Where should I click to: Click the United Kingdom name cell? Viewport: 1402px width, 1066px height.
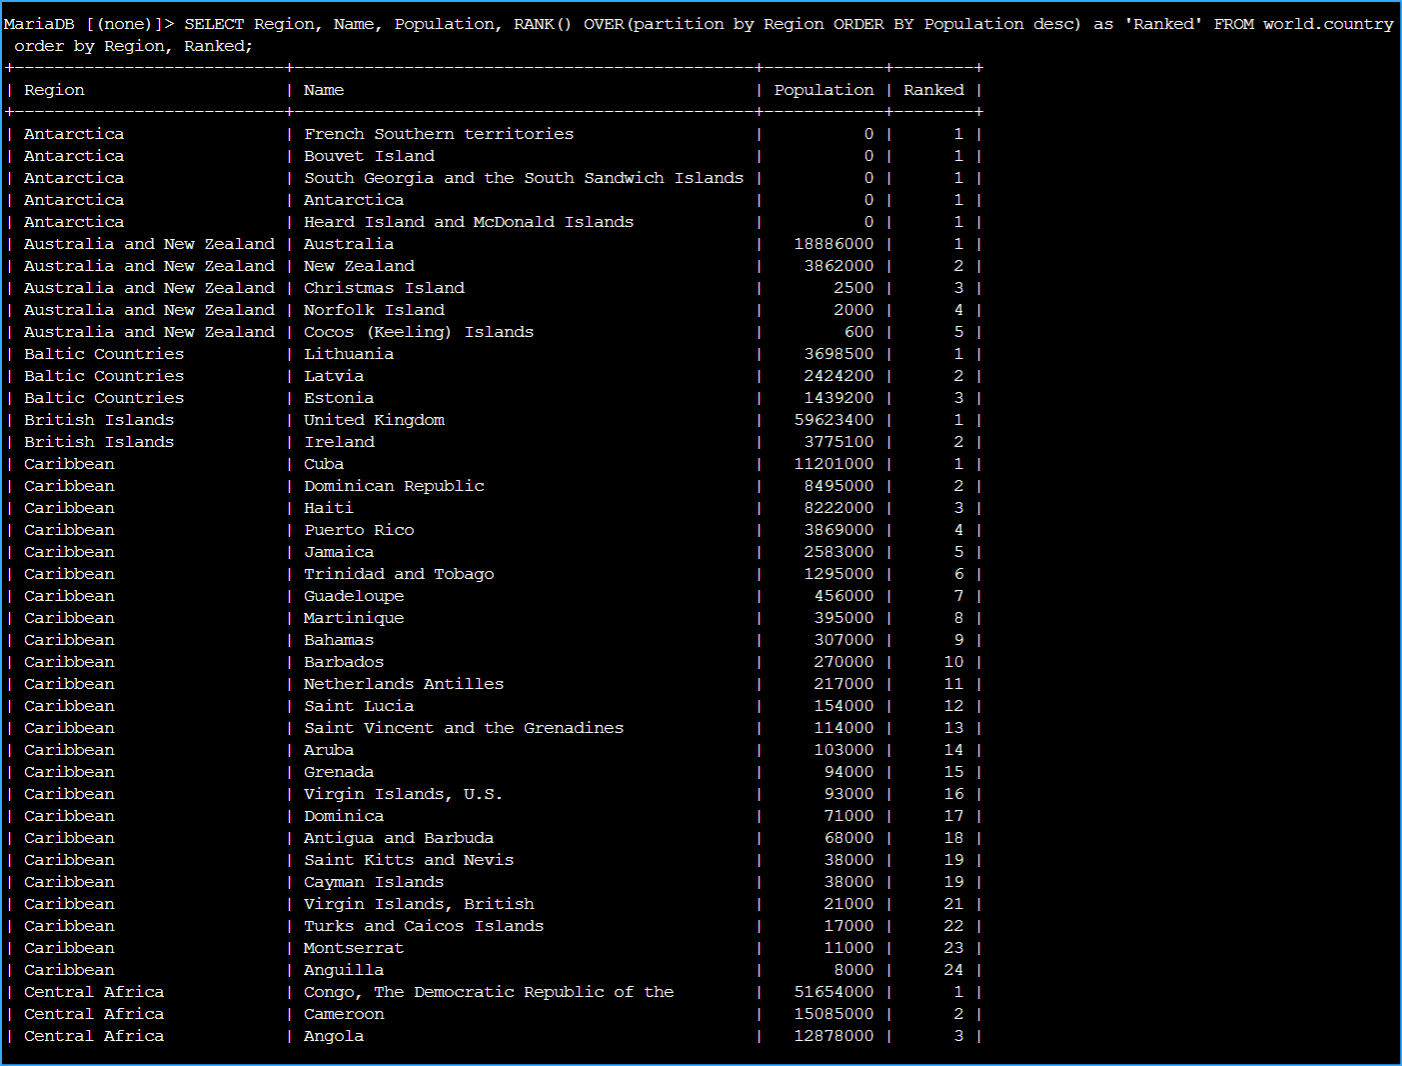click(x=374, y=420)
